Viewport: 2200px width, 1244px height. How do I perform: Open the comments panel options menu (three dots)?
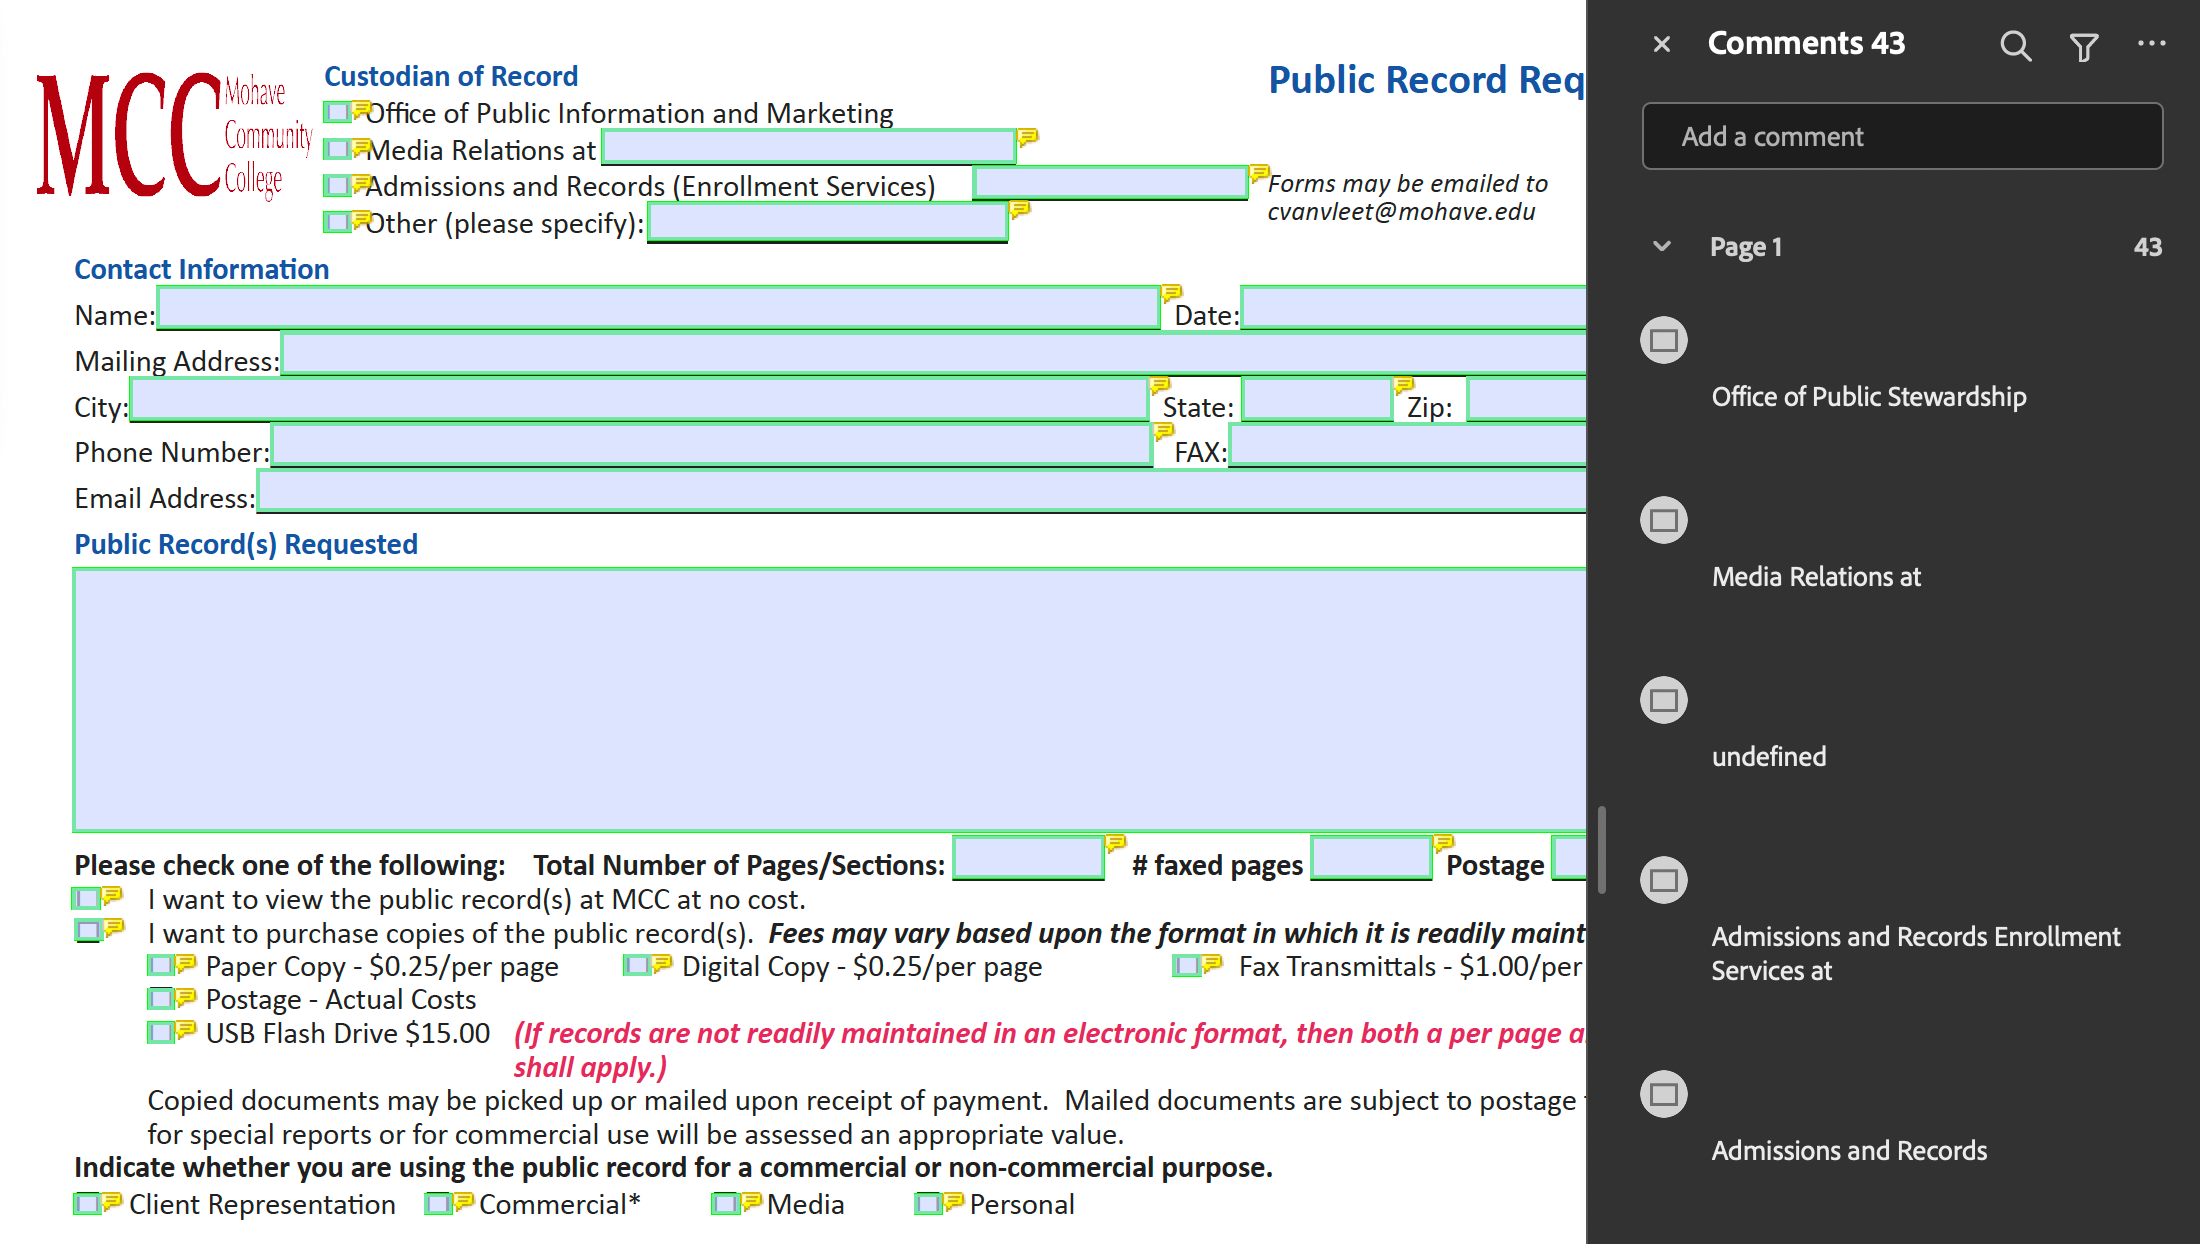[2151, 44]
